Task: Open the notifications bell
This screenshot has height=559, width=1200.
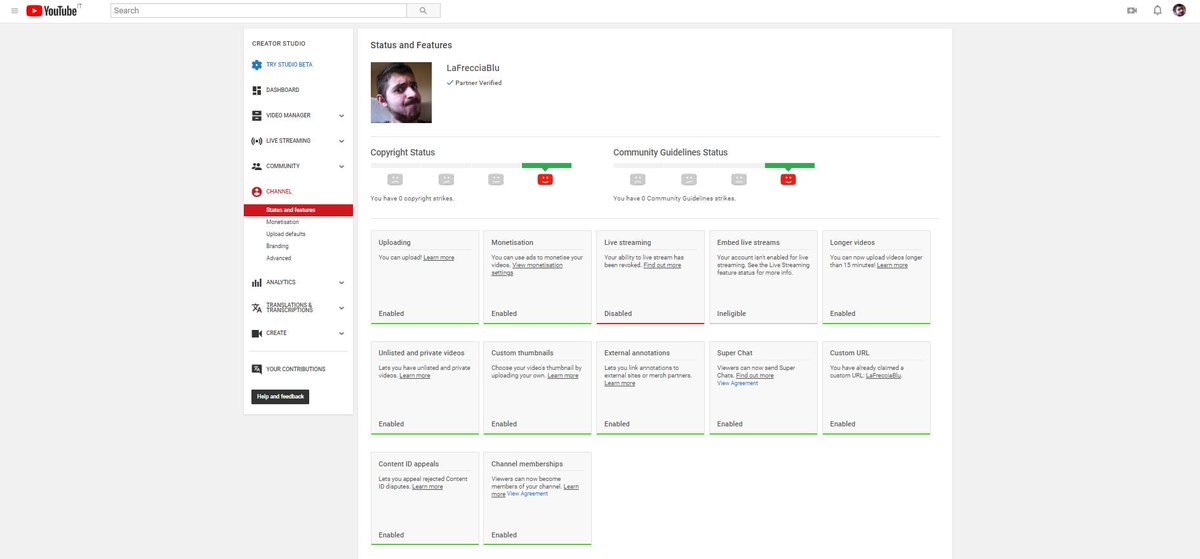Action: [1157, 10]
